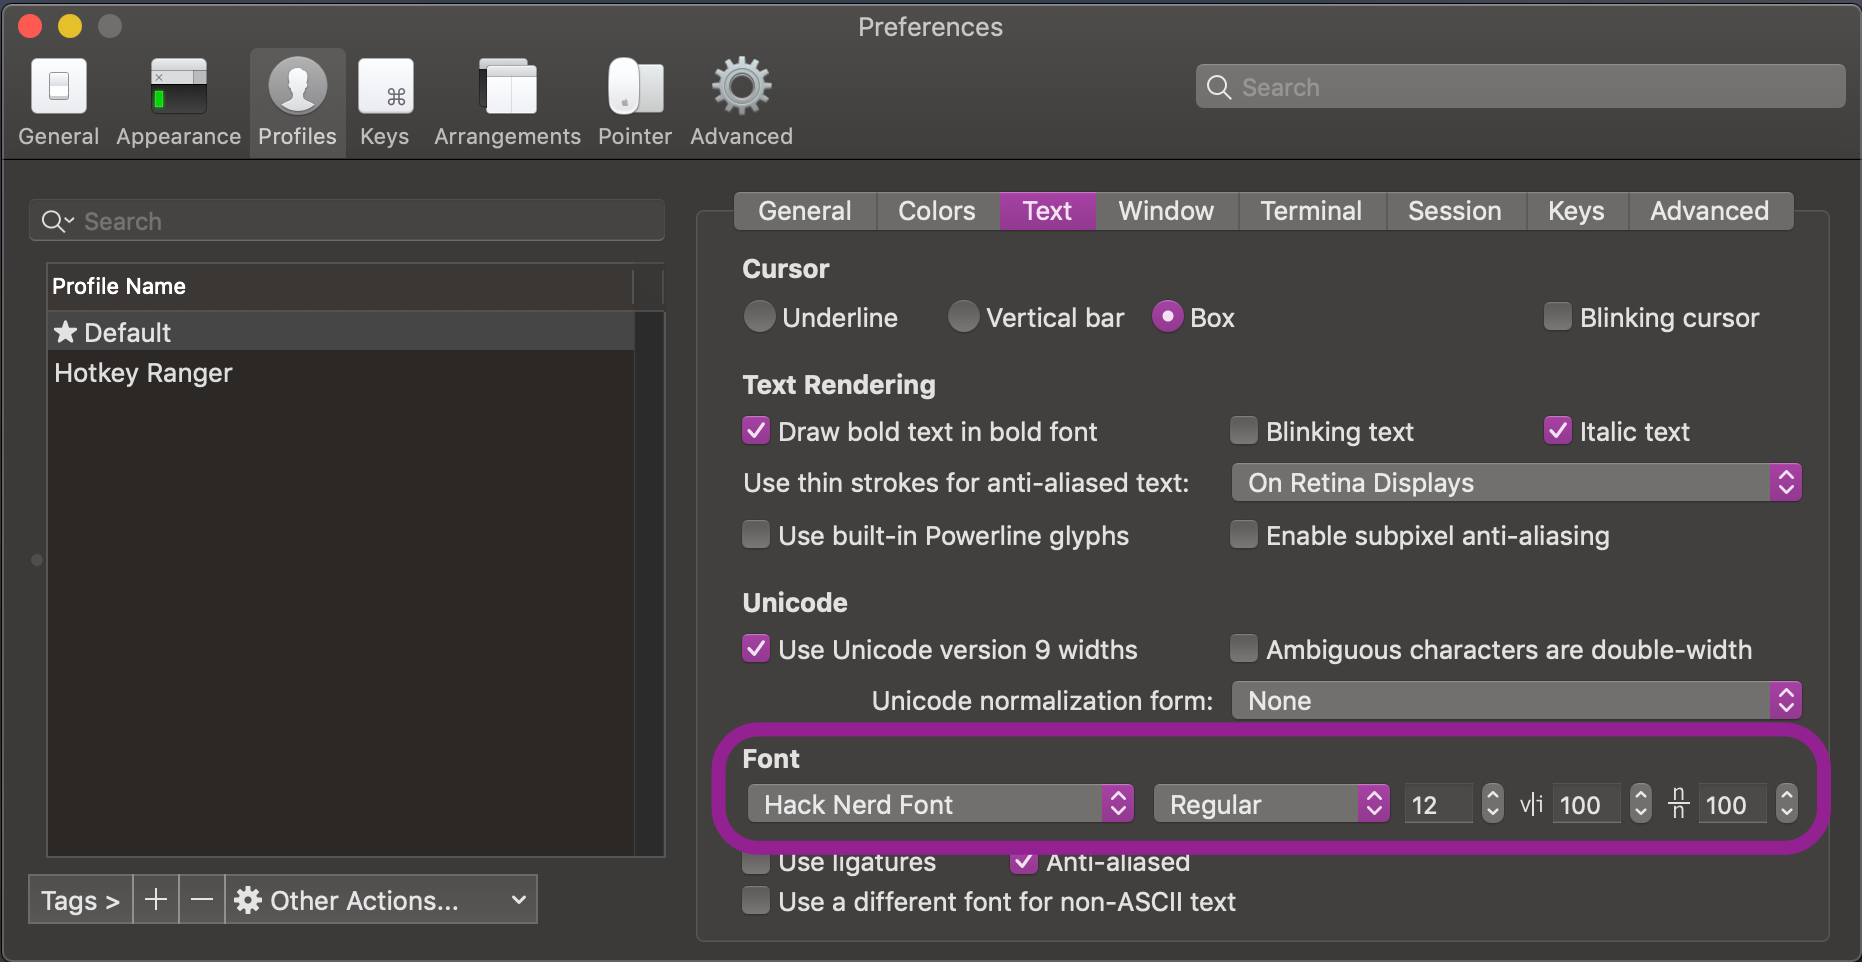Switch to the Keys profile tab
Screen dimensions: 1862x962
point(1576,211)
